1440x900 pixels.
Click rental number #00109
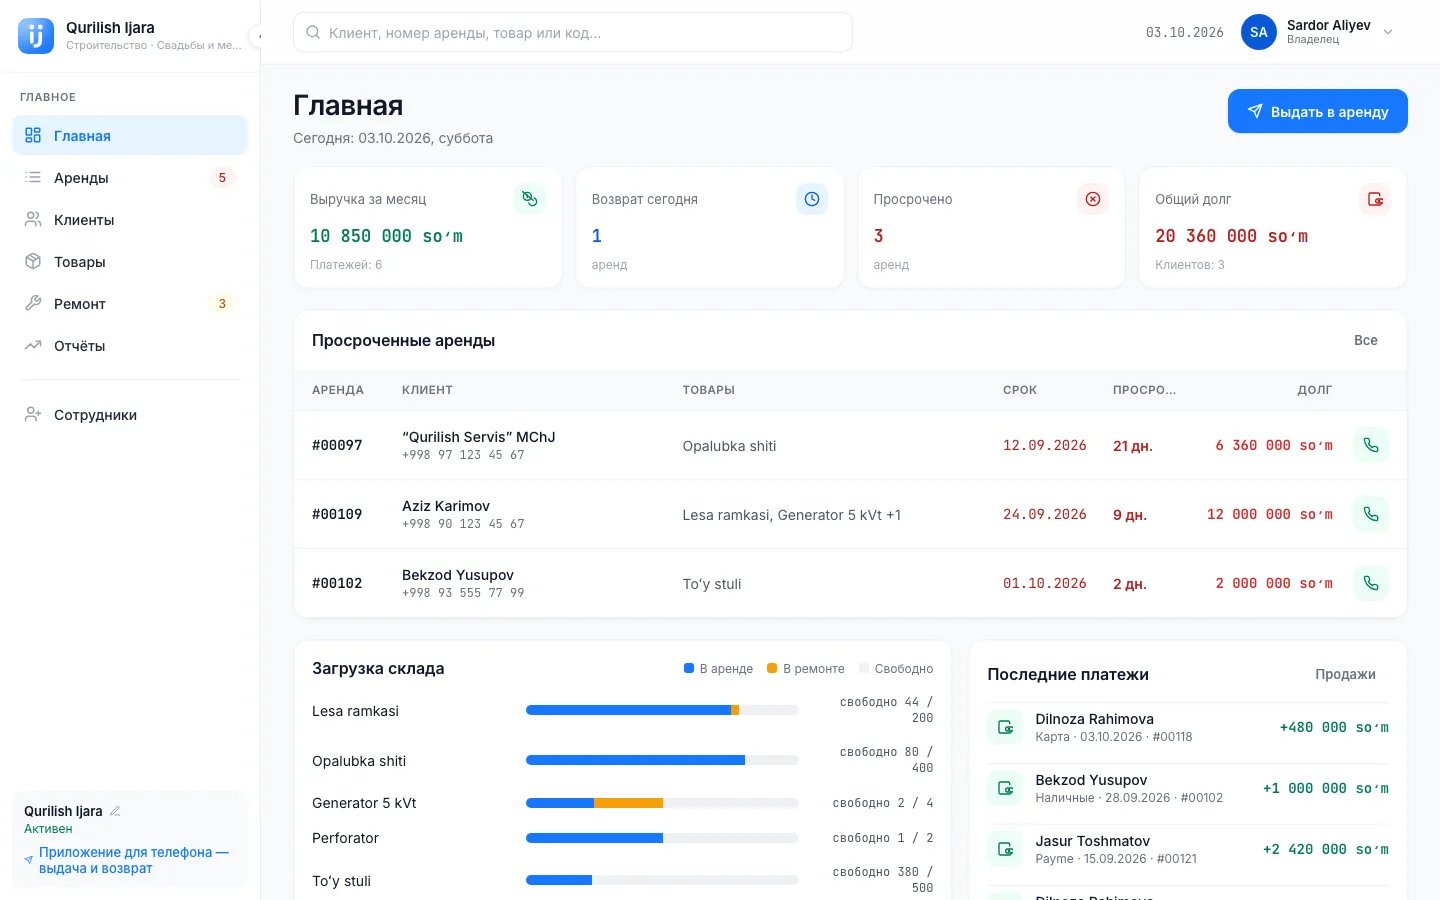337,514
